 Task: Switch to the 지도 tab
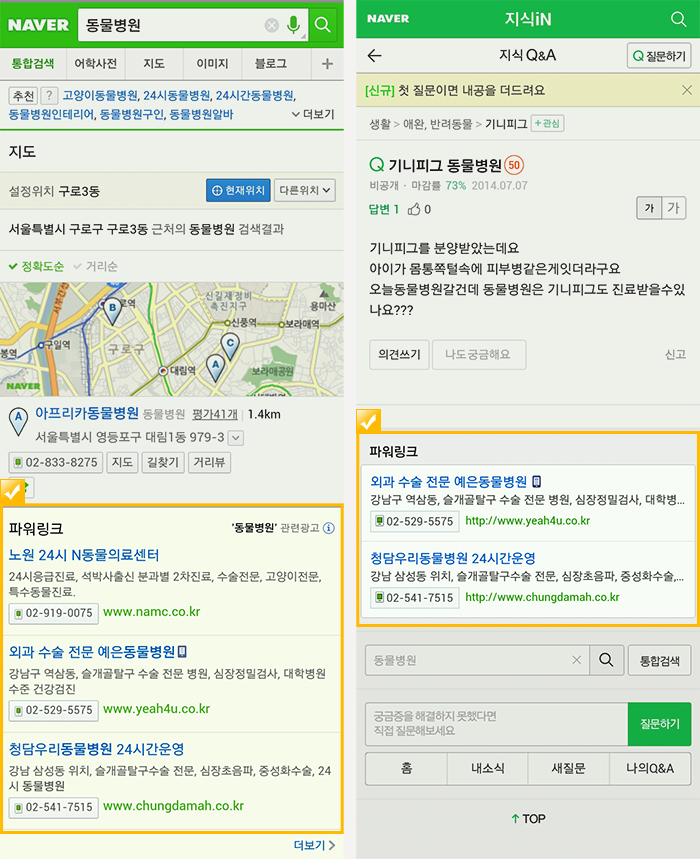coord(154,64)
